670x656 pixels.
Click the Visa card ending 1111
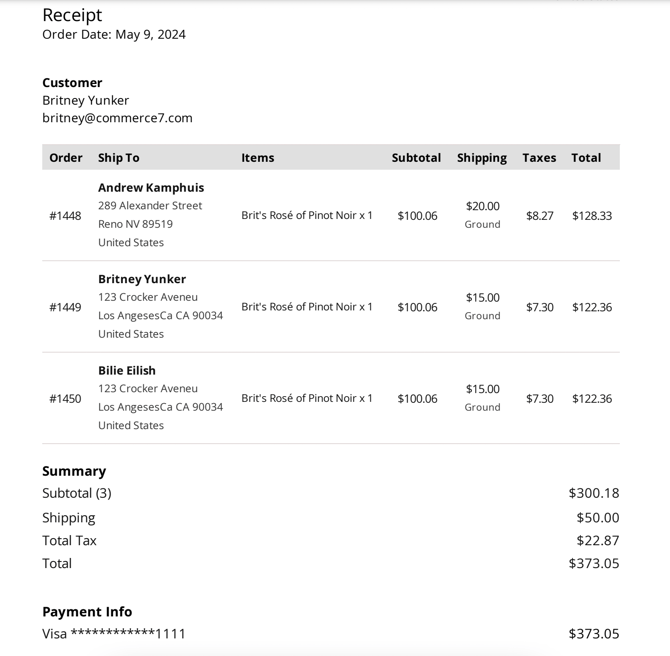tap(114, 634)
